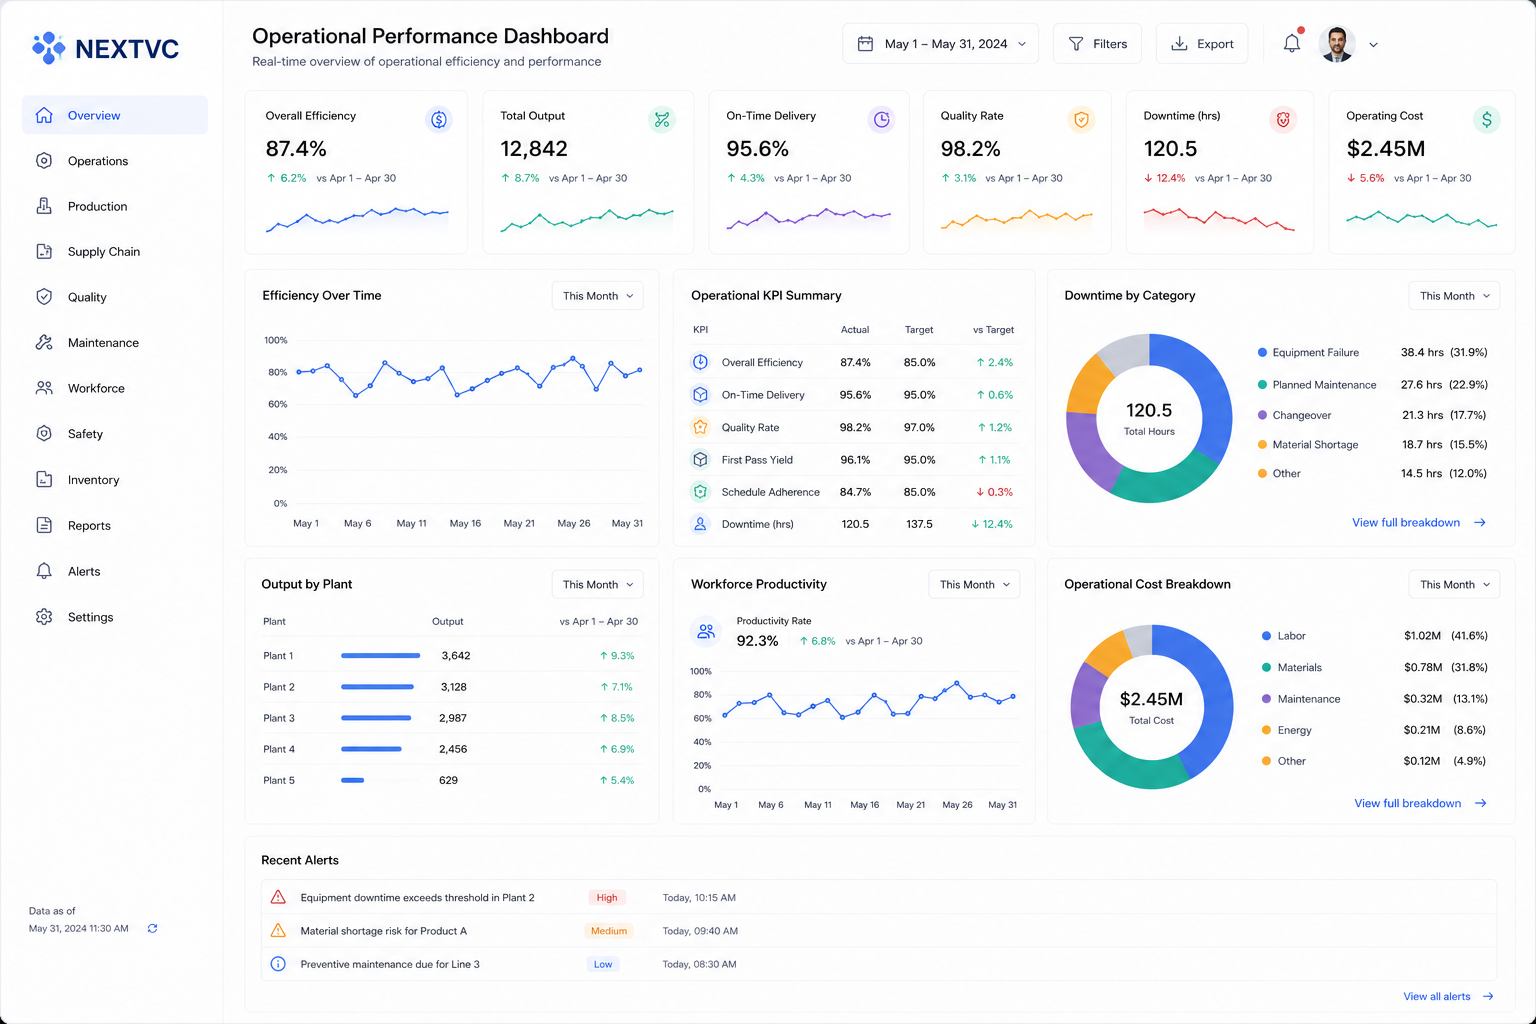
Task: Click the Quality Rate KPI row icon
Action: coord(700,427)
